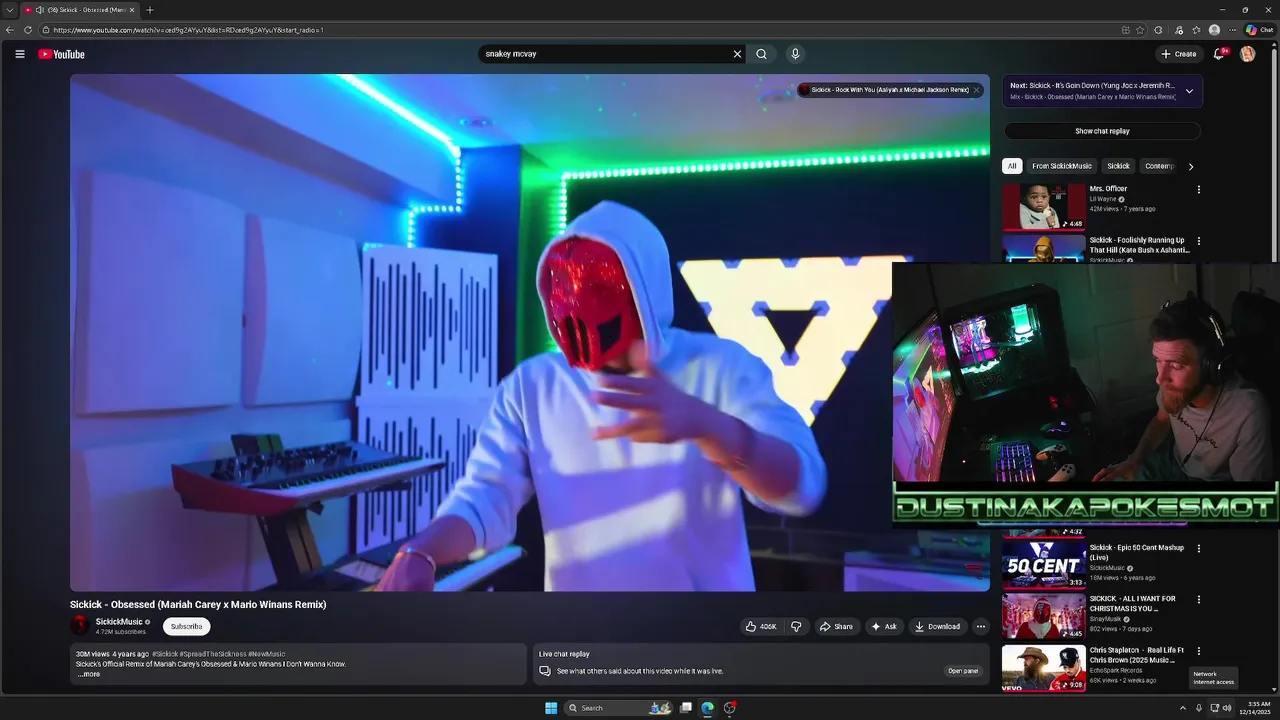Image resolution: width=1280 pixels, height=720 pixels.
Task: Open Chris Stapleton Real Life thumbnail
Action: 1044,668
